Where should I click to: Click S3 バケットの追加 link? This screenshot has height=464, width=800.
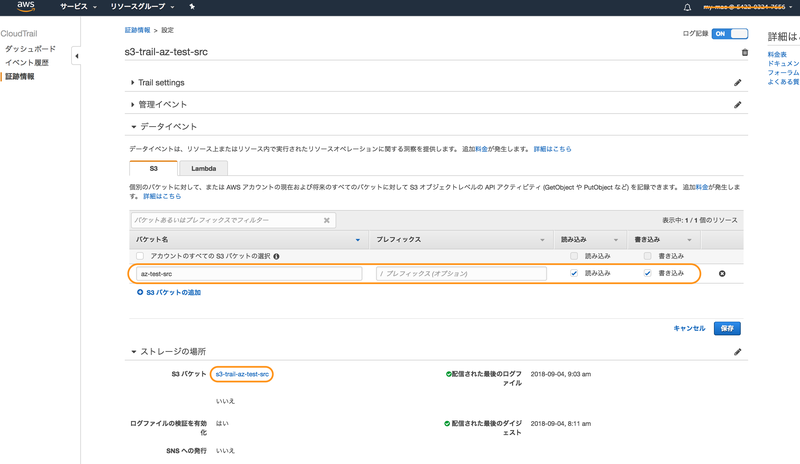tap(173, 292)
